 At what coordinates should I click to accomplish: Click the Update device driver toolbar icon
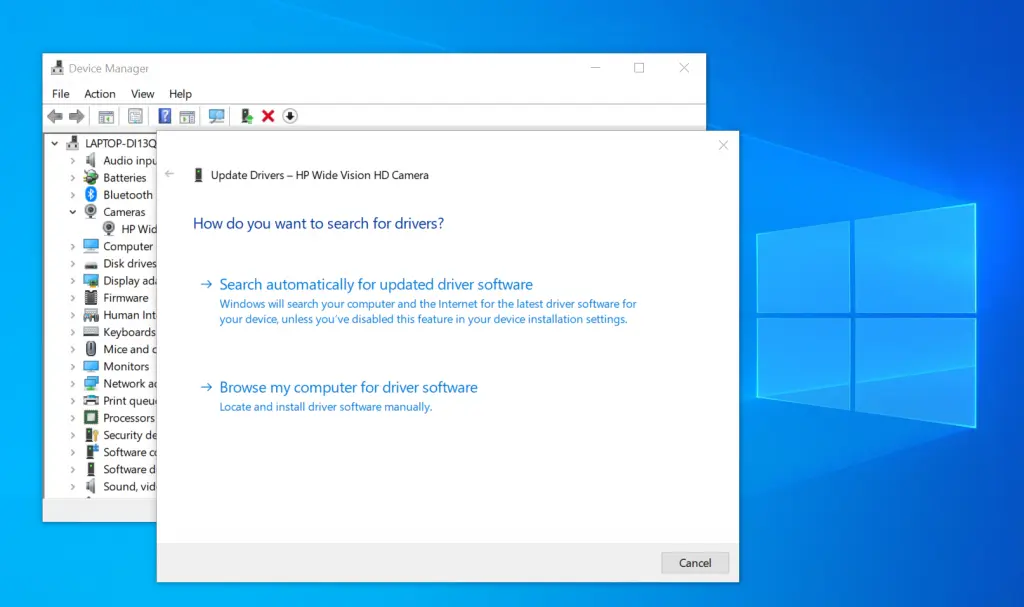coord(246,116)
